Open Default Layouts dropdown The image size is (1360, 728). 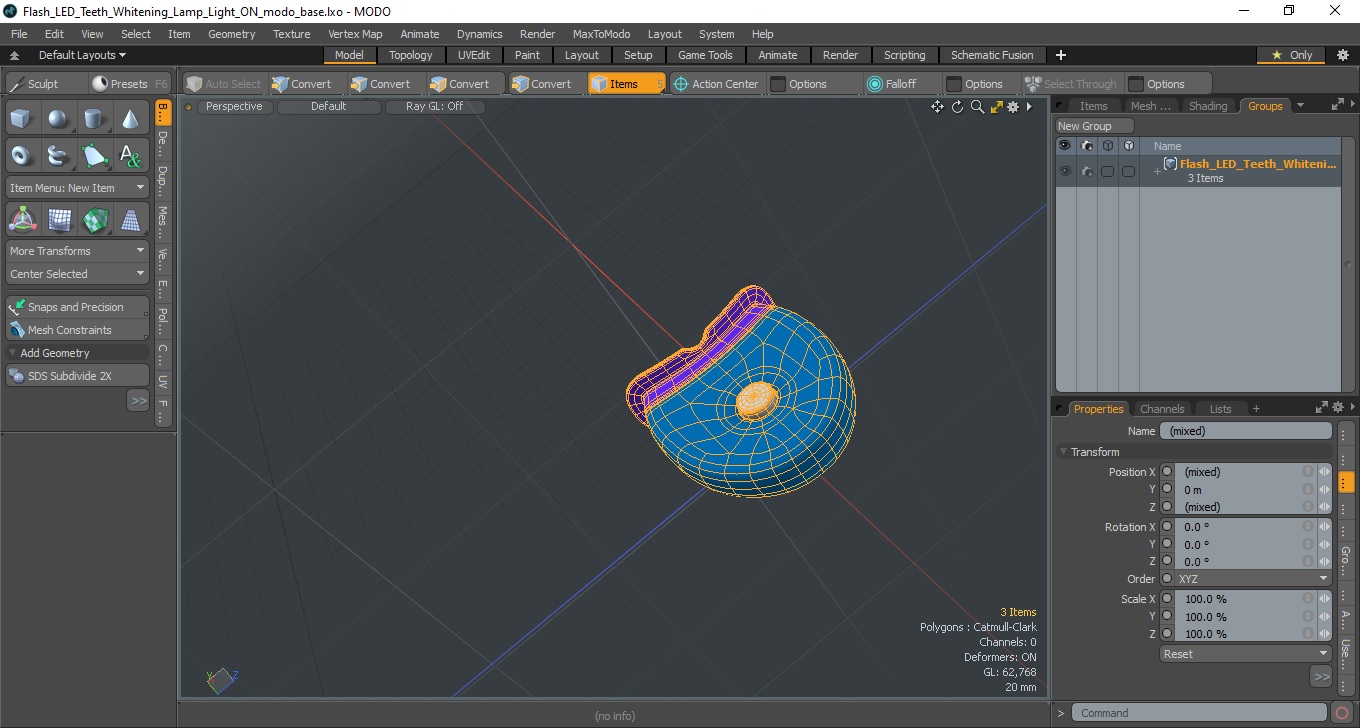point(83,55)
